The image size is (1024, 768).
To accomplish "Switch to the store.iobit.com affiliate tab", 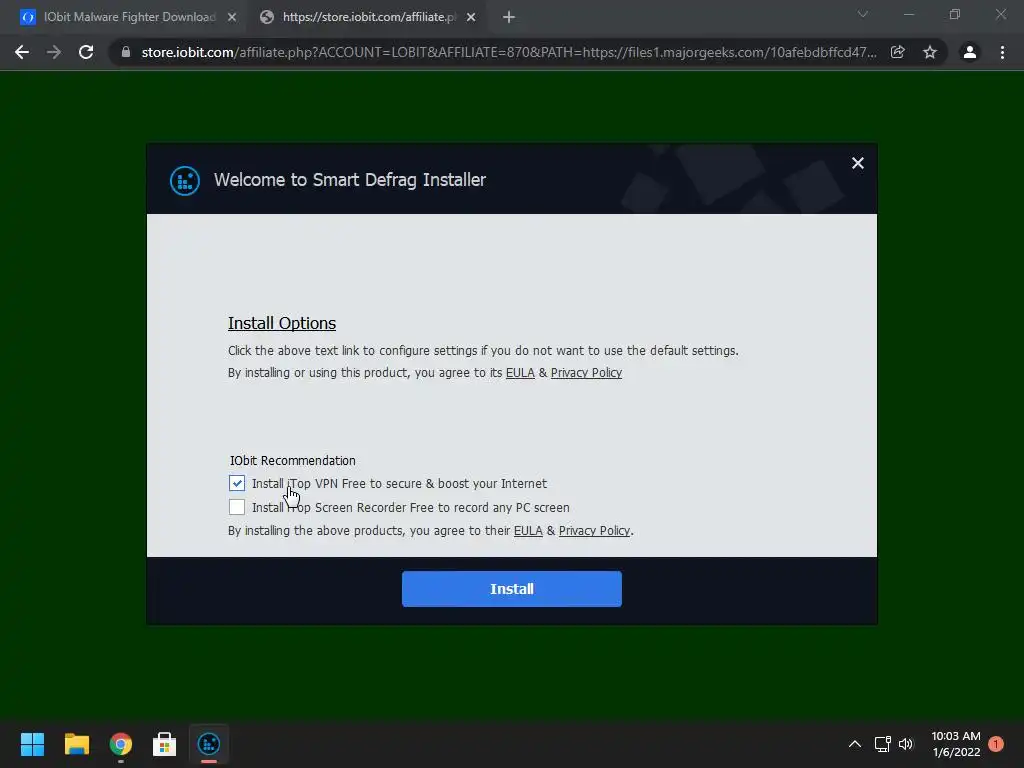I will (368, 17).
